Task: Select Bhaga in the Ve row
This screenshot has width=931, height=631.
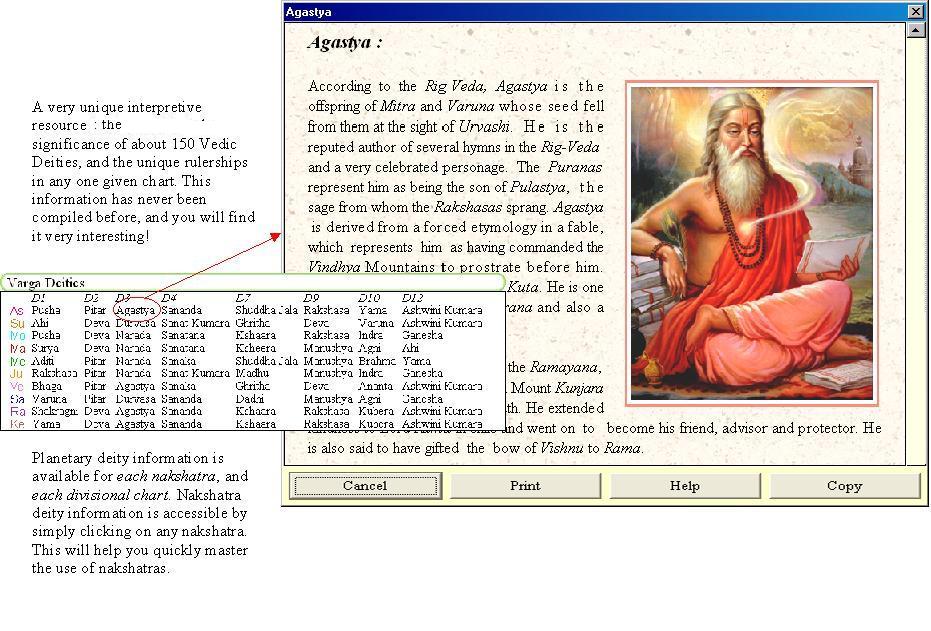Action: [46, 386]
